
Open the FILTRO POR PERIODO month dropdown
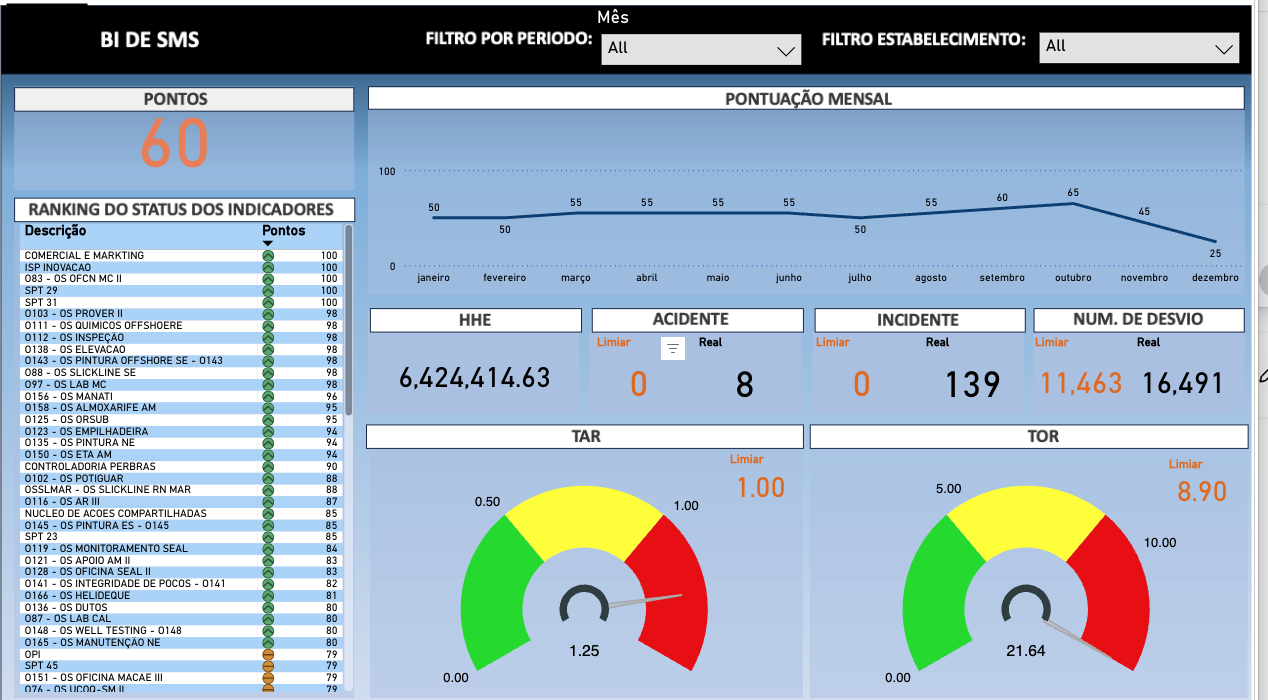(701, 48)
